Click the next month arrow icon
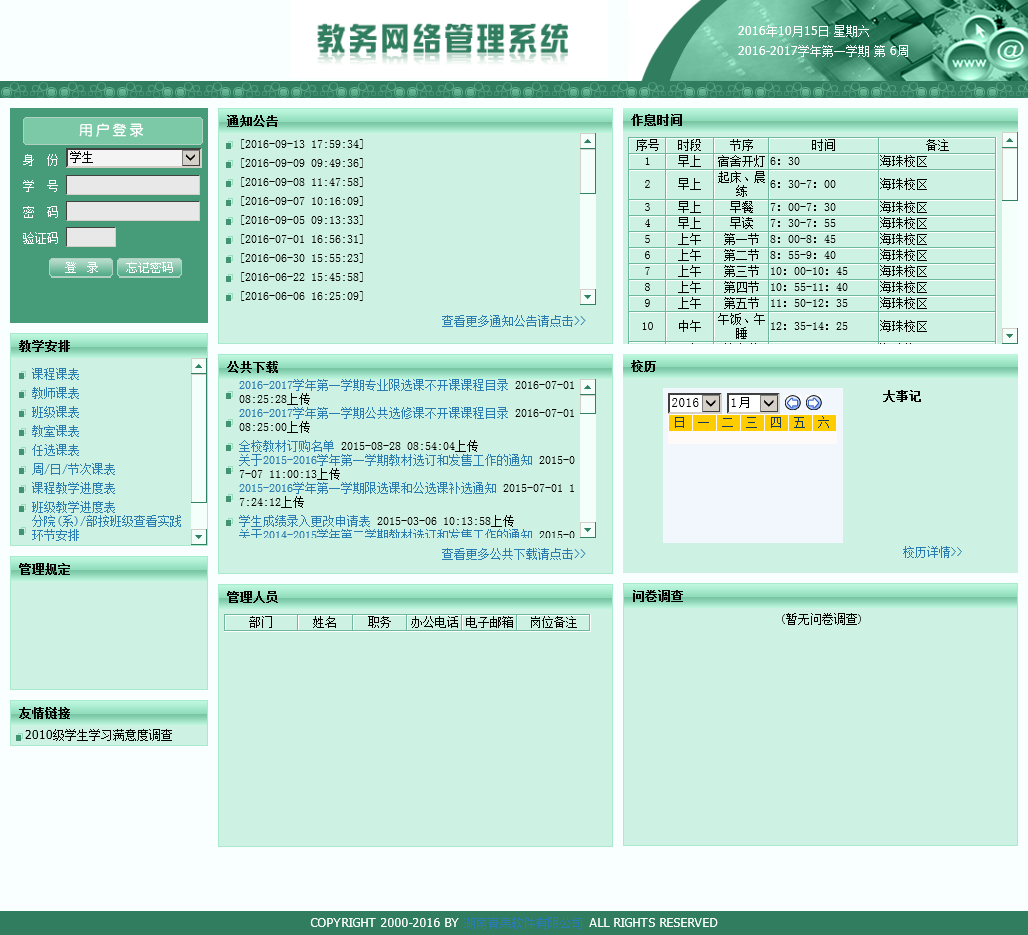Screen dimensions: 1028x935 click(x=814, y=403)
